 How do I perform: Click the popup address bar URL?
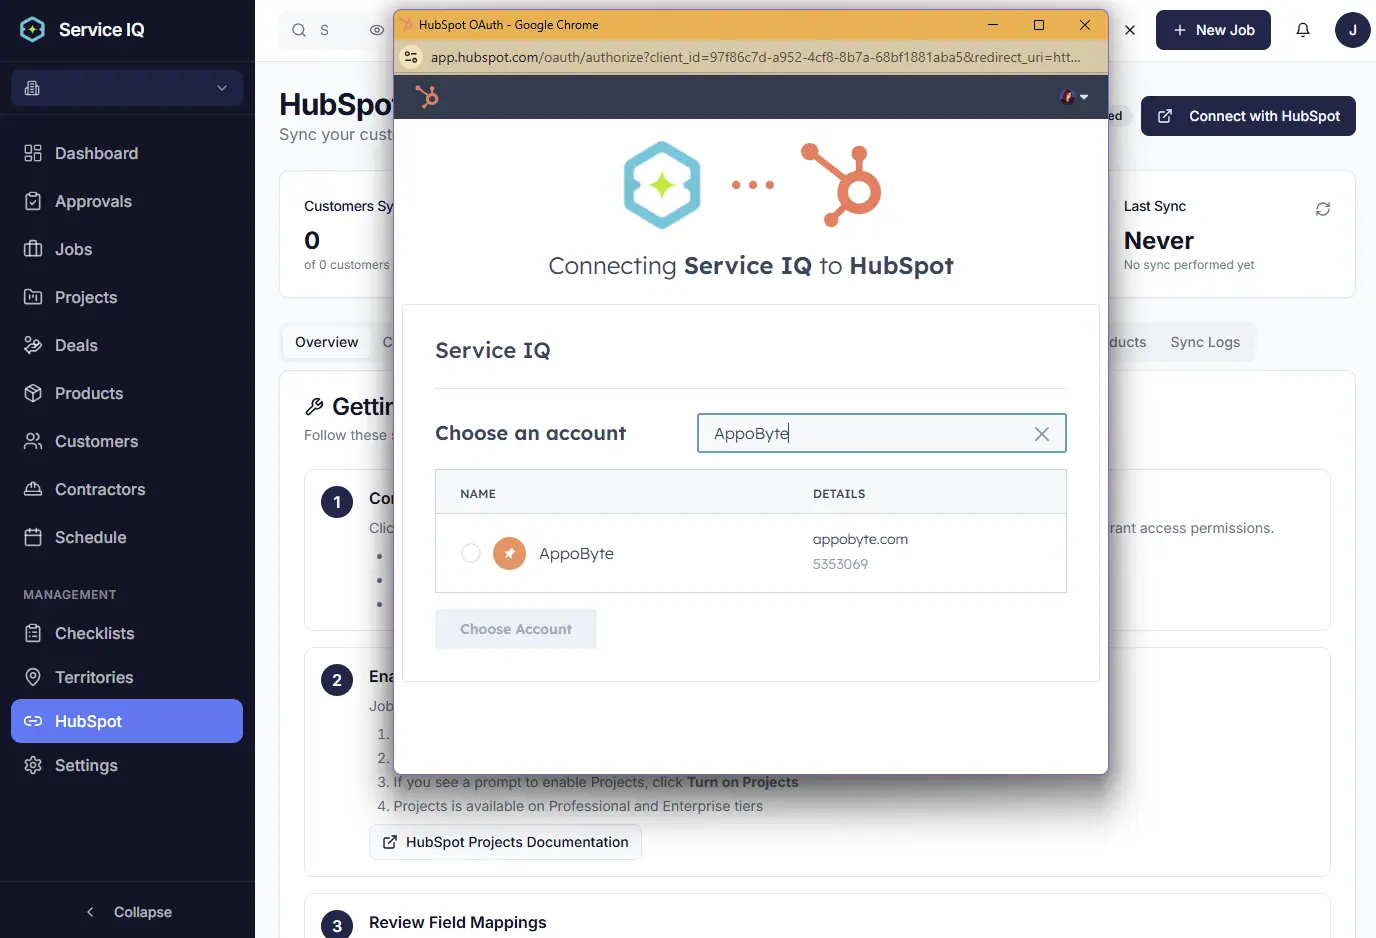click(755, 57)
